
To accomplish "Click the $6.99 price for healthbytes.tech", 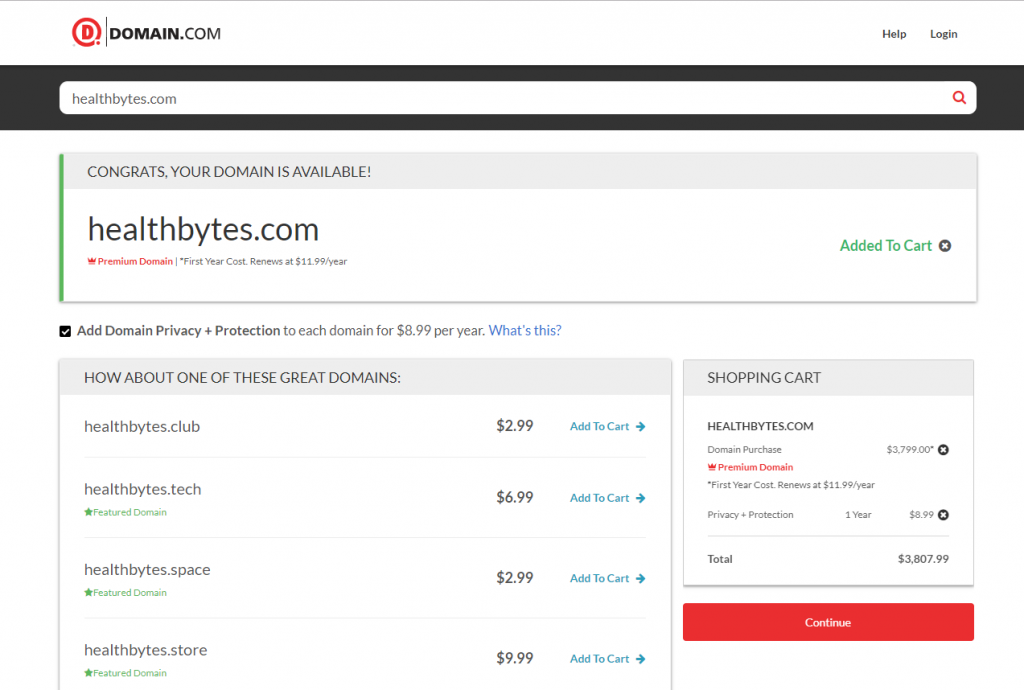I will tap(515, 497).
